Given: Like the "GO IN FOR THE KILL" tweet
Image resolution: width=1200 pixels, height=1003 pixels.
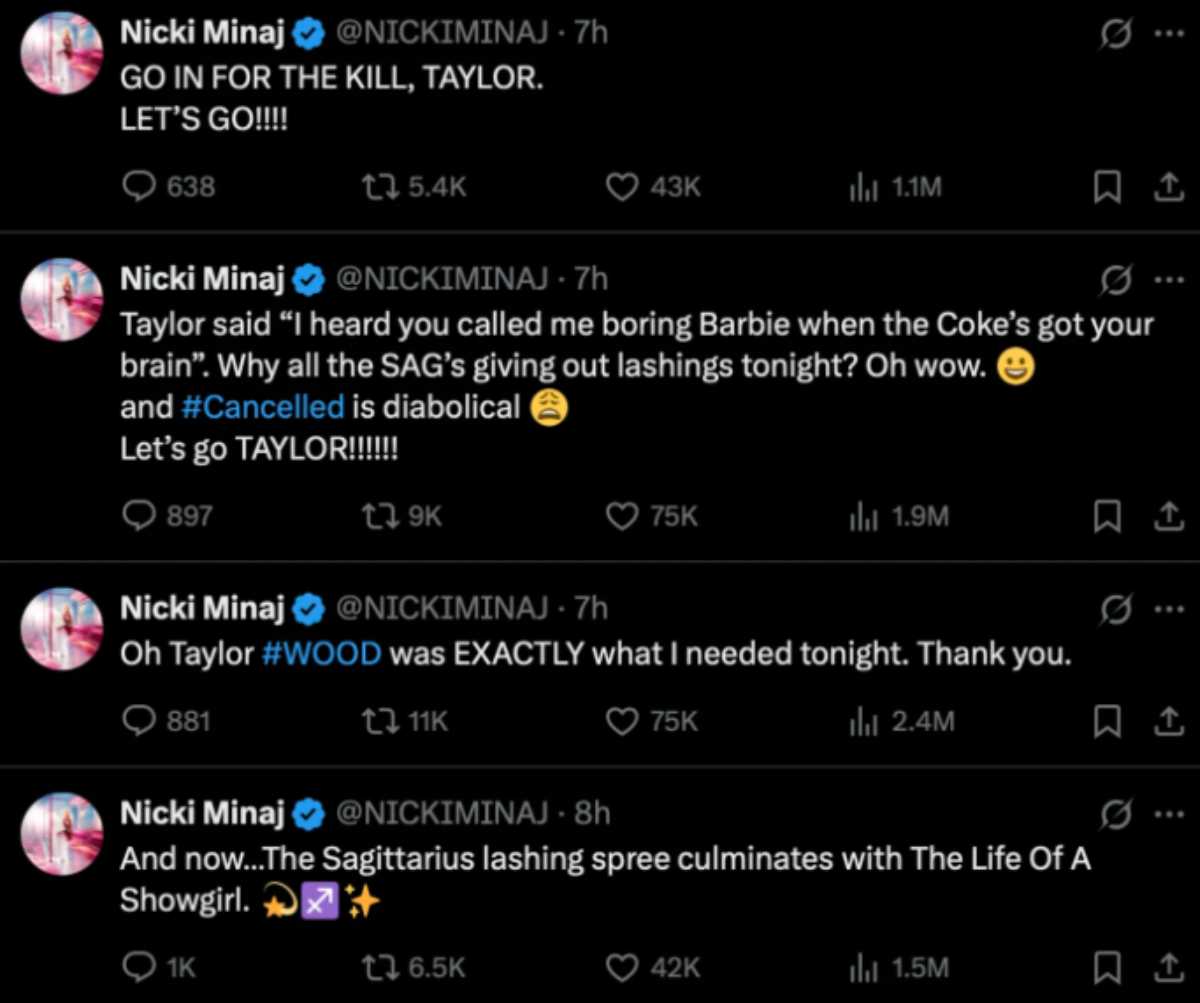Looking at the screenshot, I should pos(623,187).
